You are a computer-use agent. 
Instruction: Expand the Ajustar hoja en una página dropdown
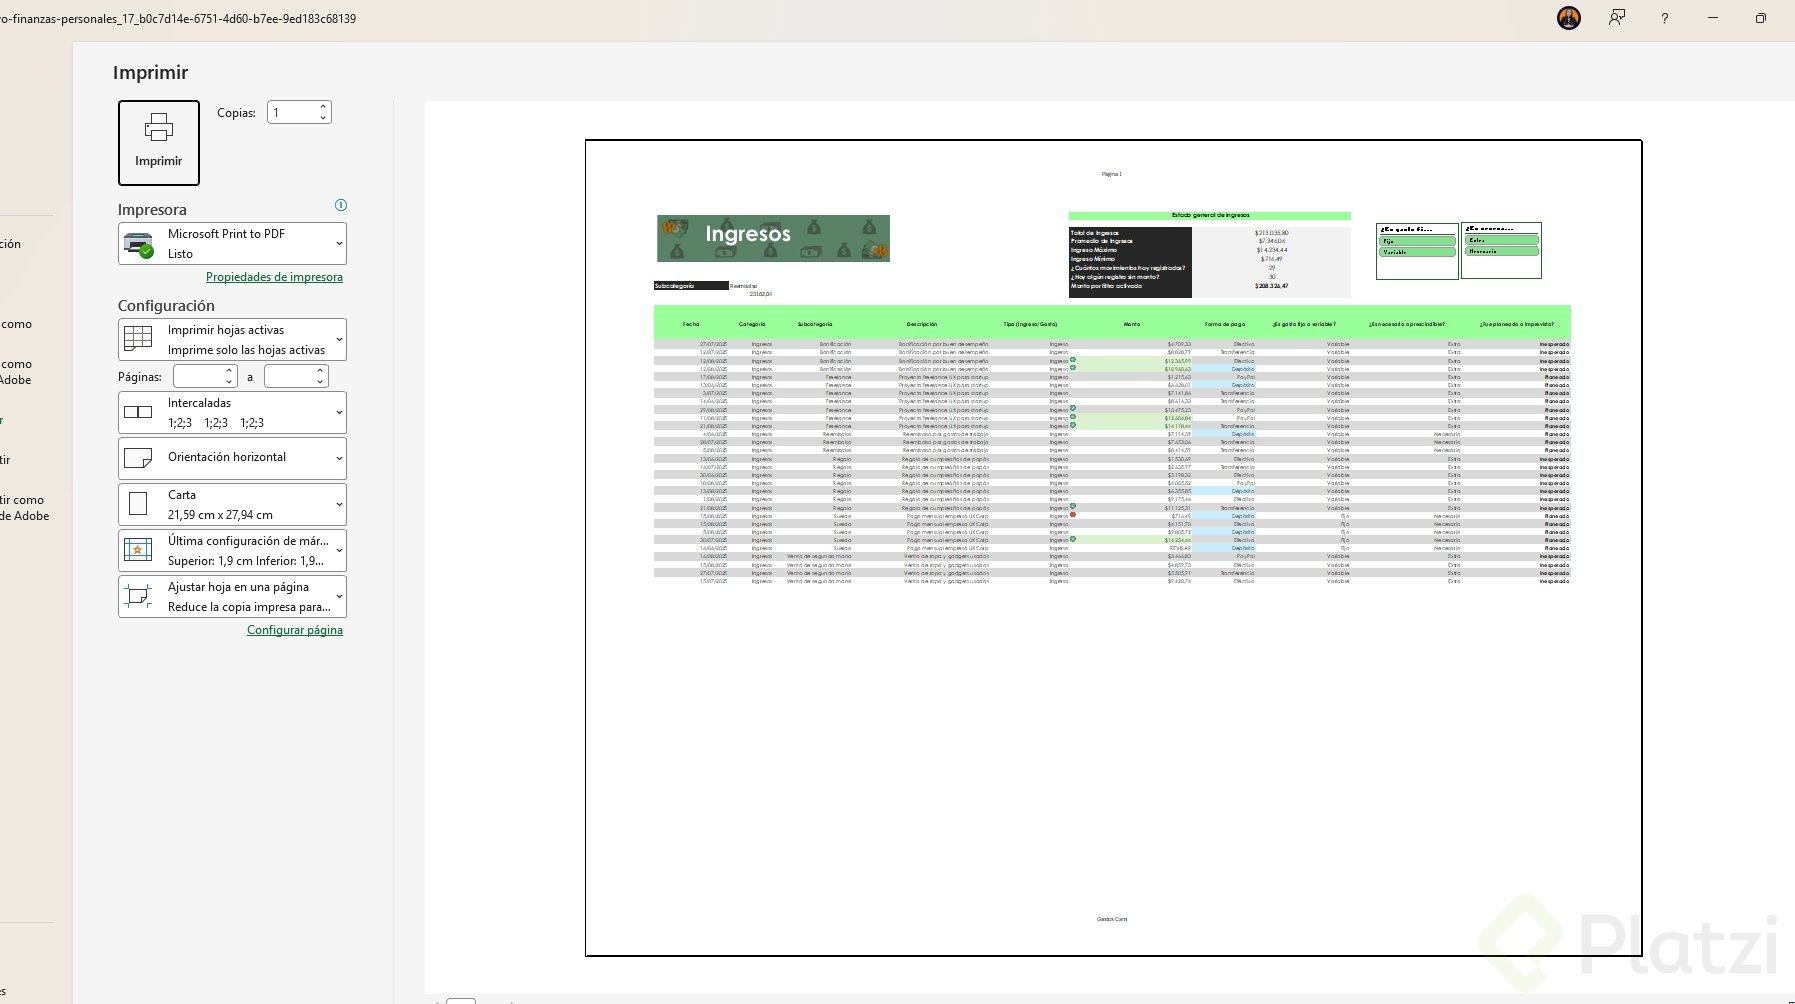click(232, 597)
